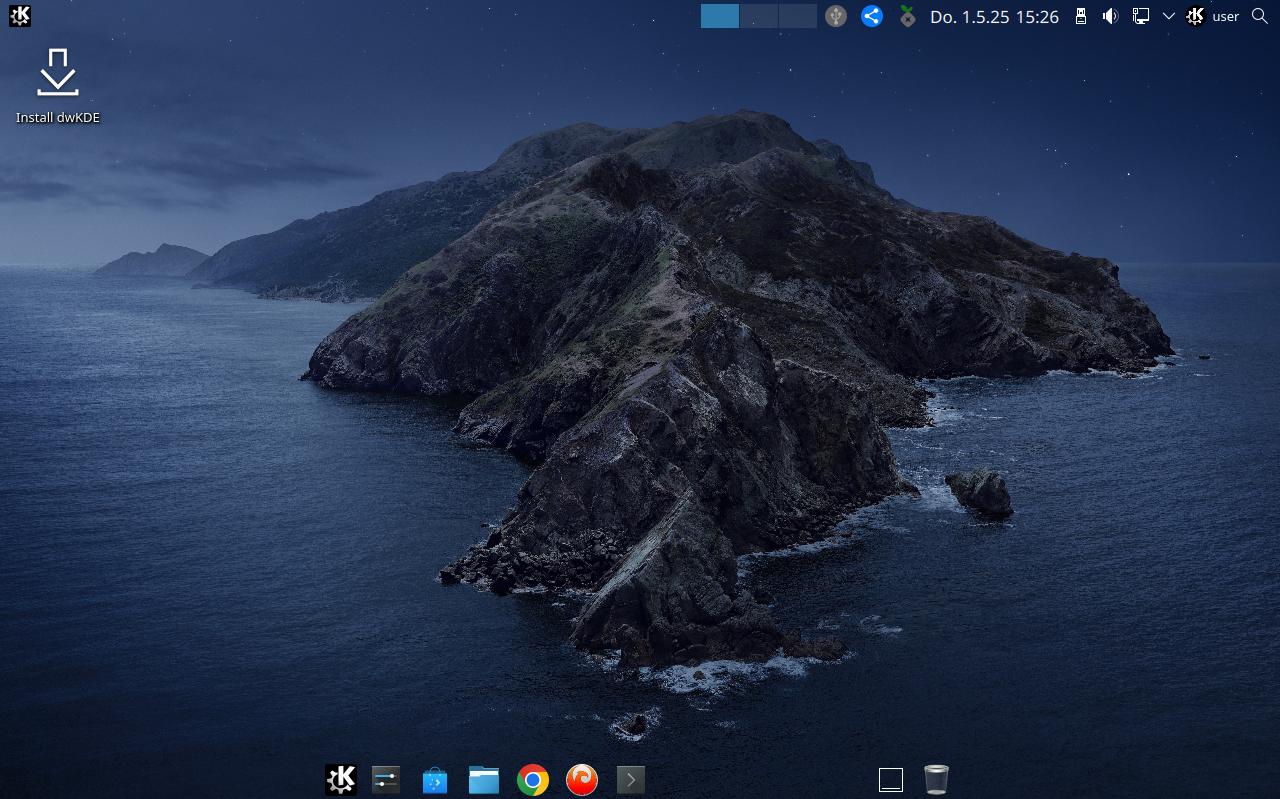
Task: Switch to the third virtual desktop in pager
Action: (x=797, y=16)
